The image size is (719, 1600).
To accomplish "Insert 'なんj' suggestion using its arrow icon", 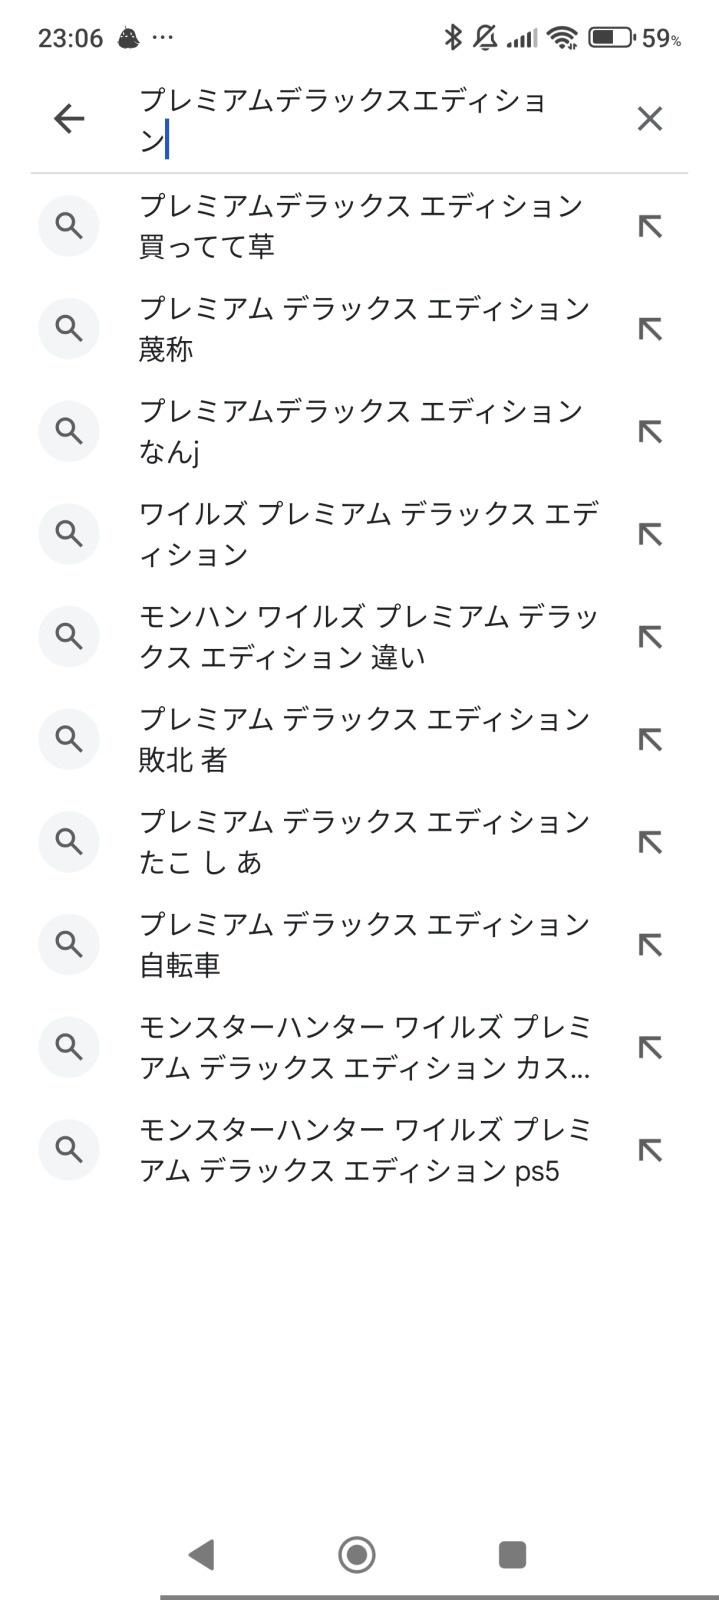I will coord(650,431).
